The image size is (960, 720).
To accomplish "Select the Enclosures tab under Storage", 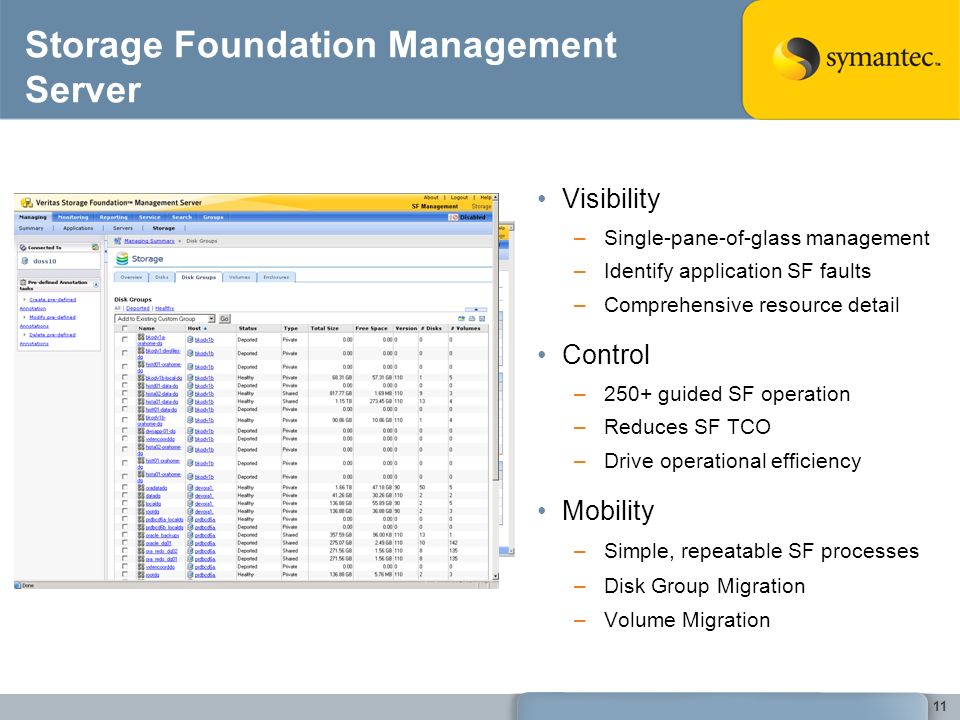I will pyautogui.click(x=276, y=277).
